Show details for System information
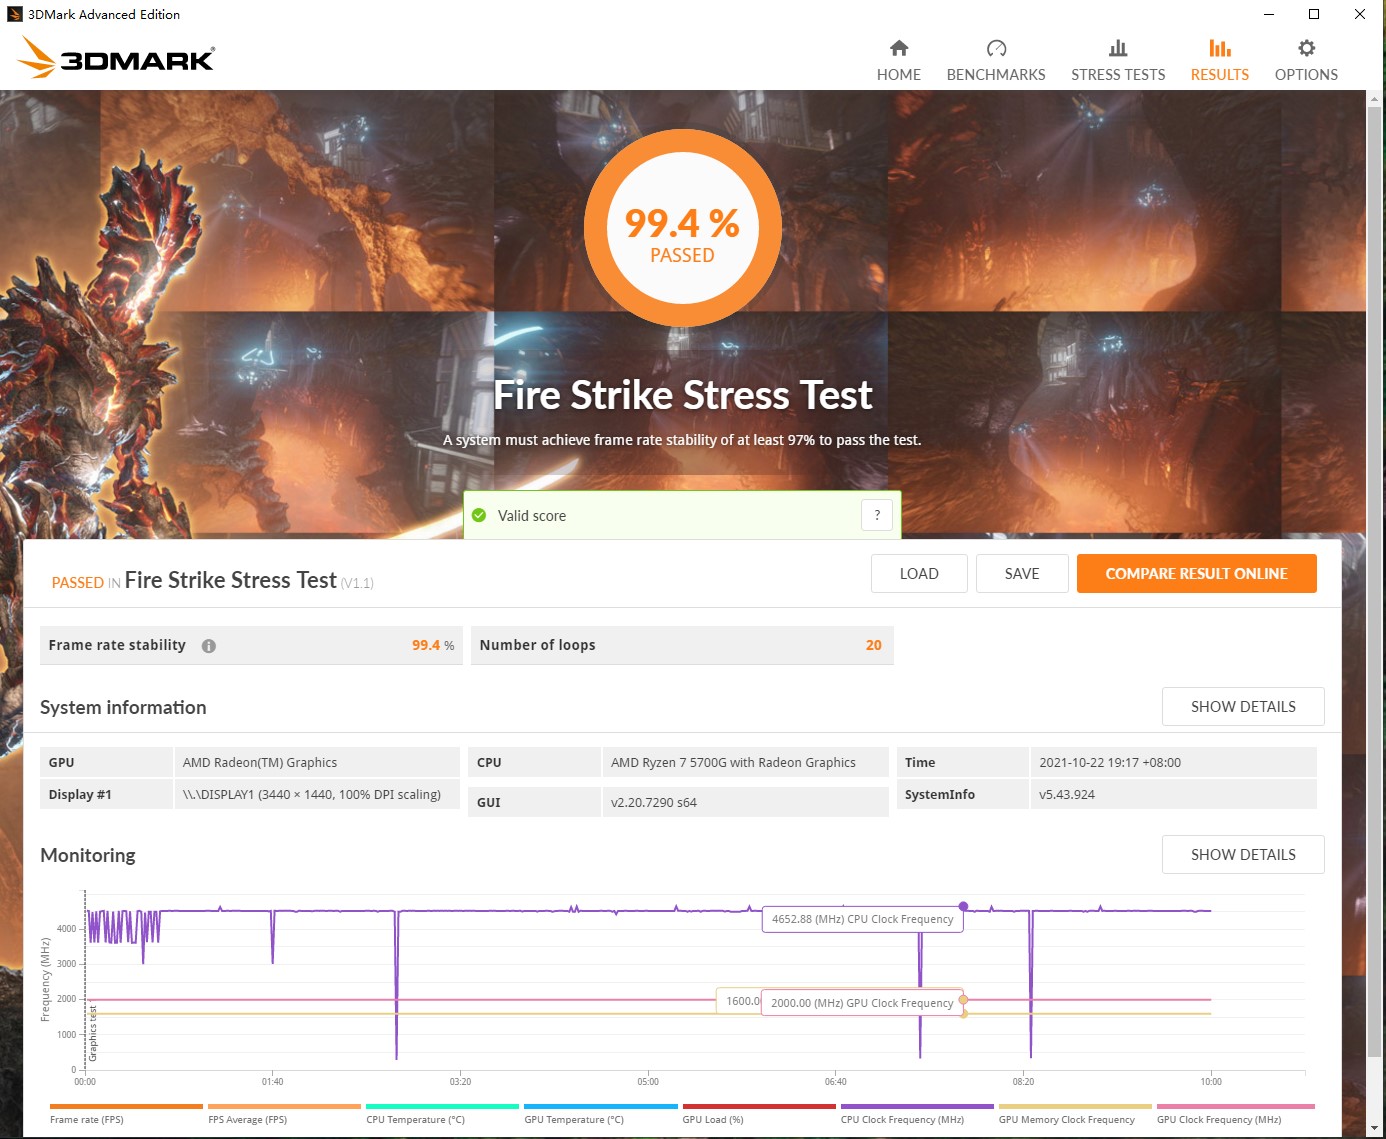This screenshot has width=1386, height=1139. click(1243, 706)
